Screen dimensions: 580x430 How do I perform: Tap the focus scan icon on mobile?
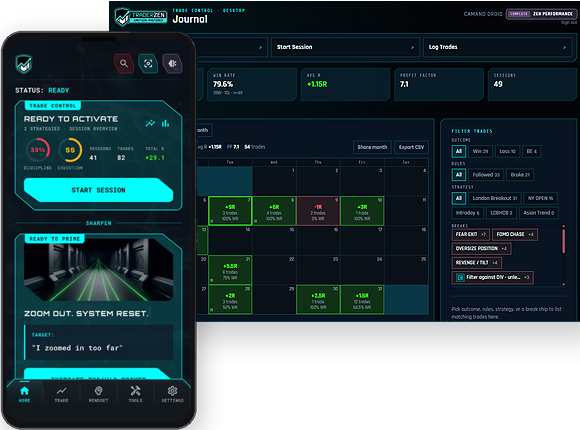148,63
